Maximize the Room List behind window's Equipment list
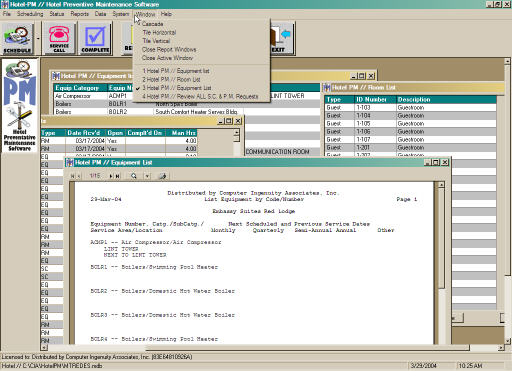Screen dimensions: 512x371 coord(362,76)
